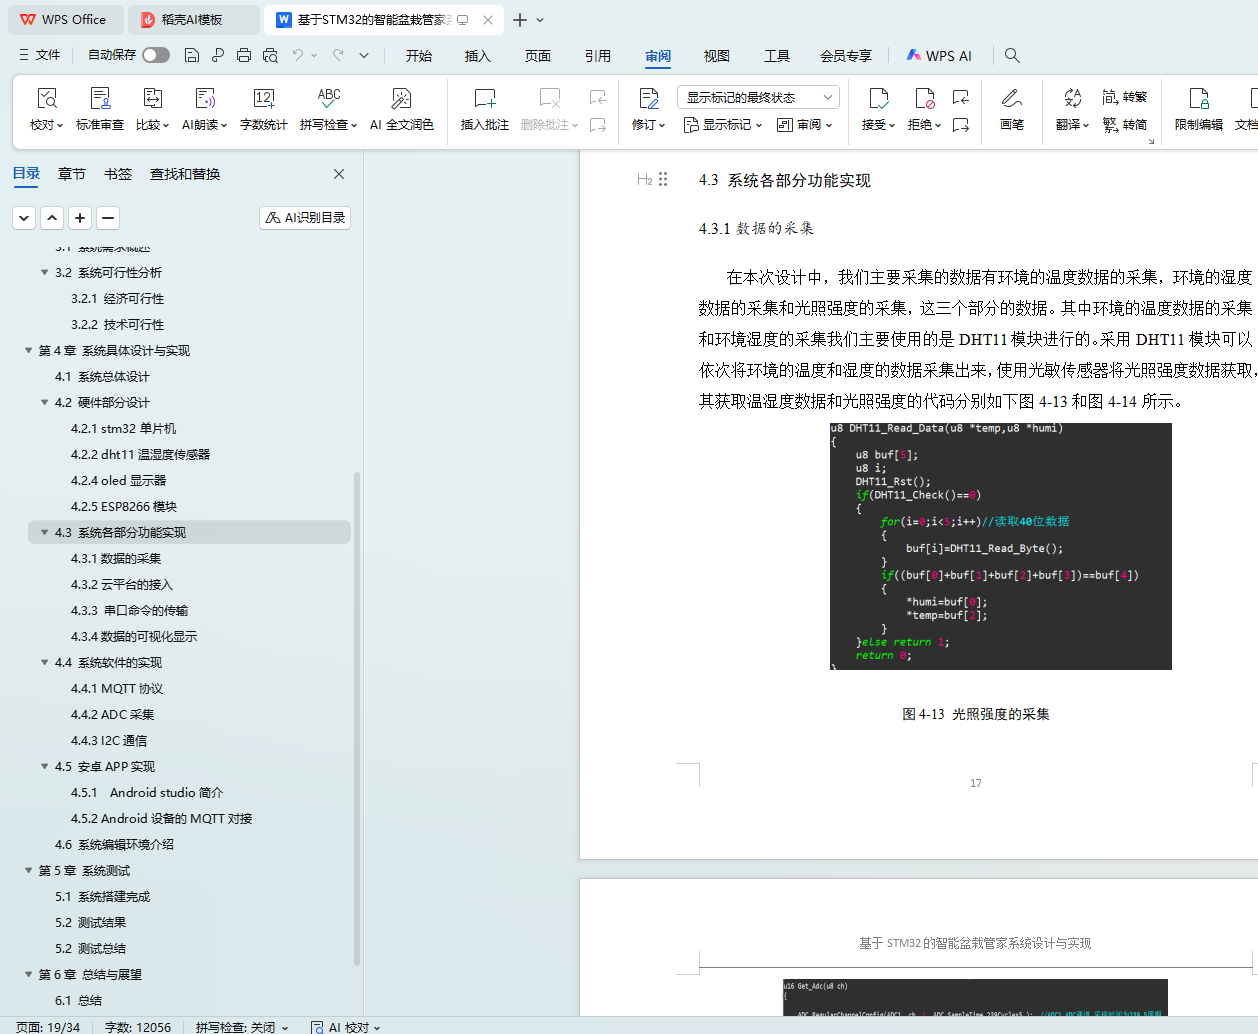This screenshot has width=1258, height=1034.
Task: Open the 拼写检查 dropdown in the ribbon
Action: tap(328, 125)
